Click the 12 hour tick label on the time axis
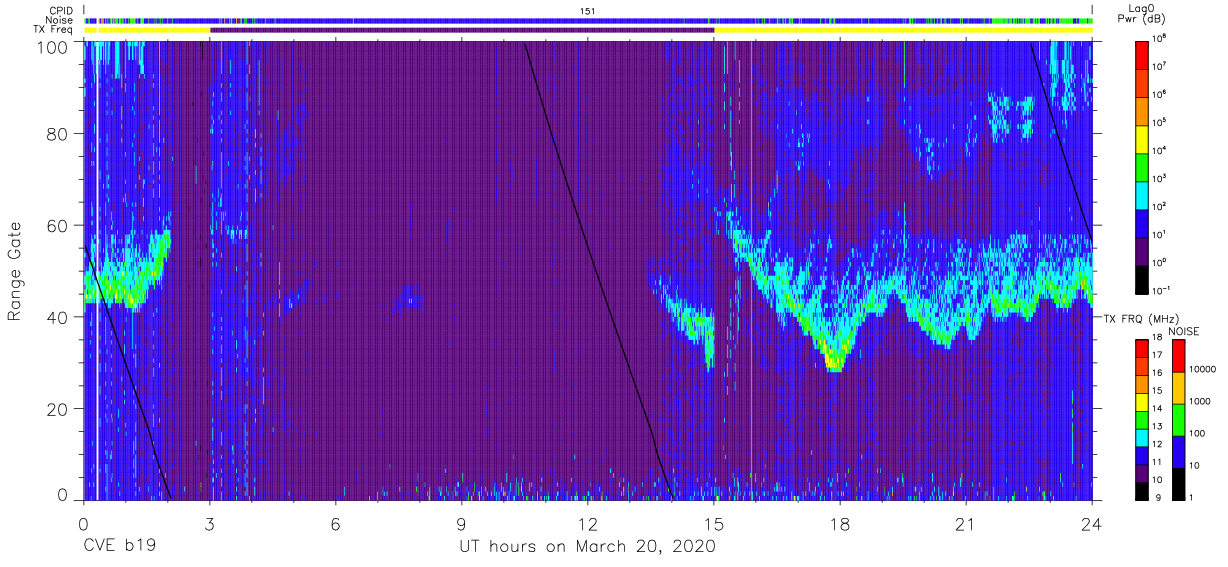Viewport: 1228px width, 567px height. [587, 523]
